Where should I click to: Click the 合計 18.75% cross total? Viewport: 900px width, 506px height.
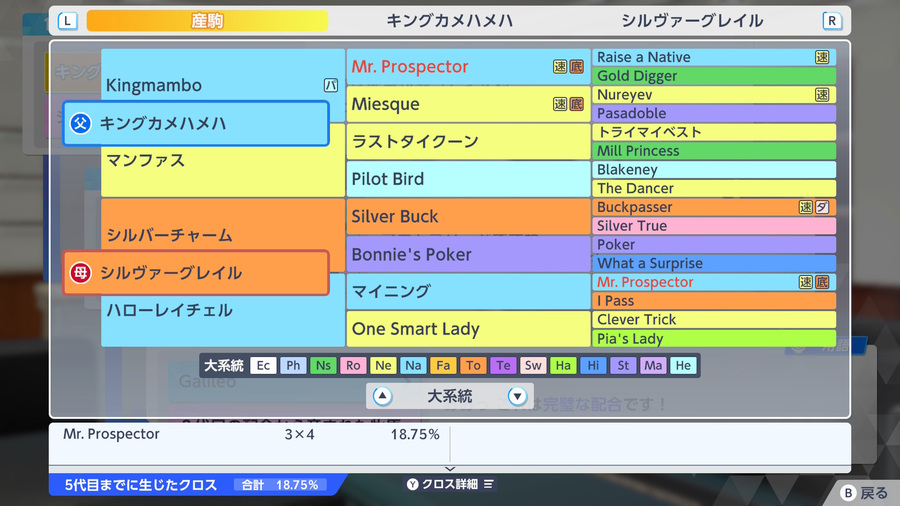tap(280, 485)
